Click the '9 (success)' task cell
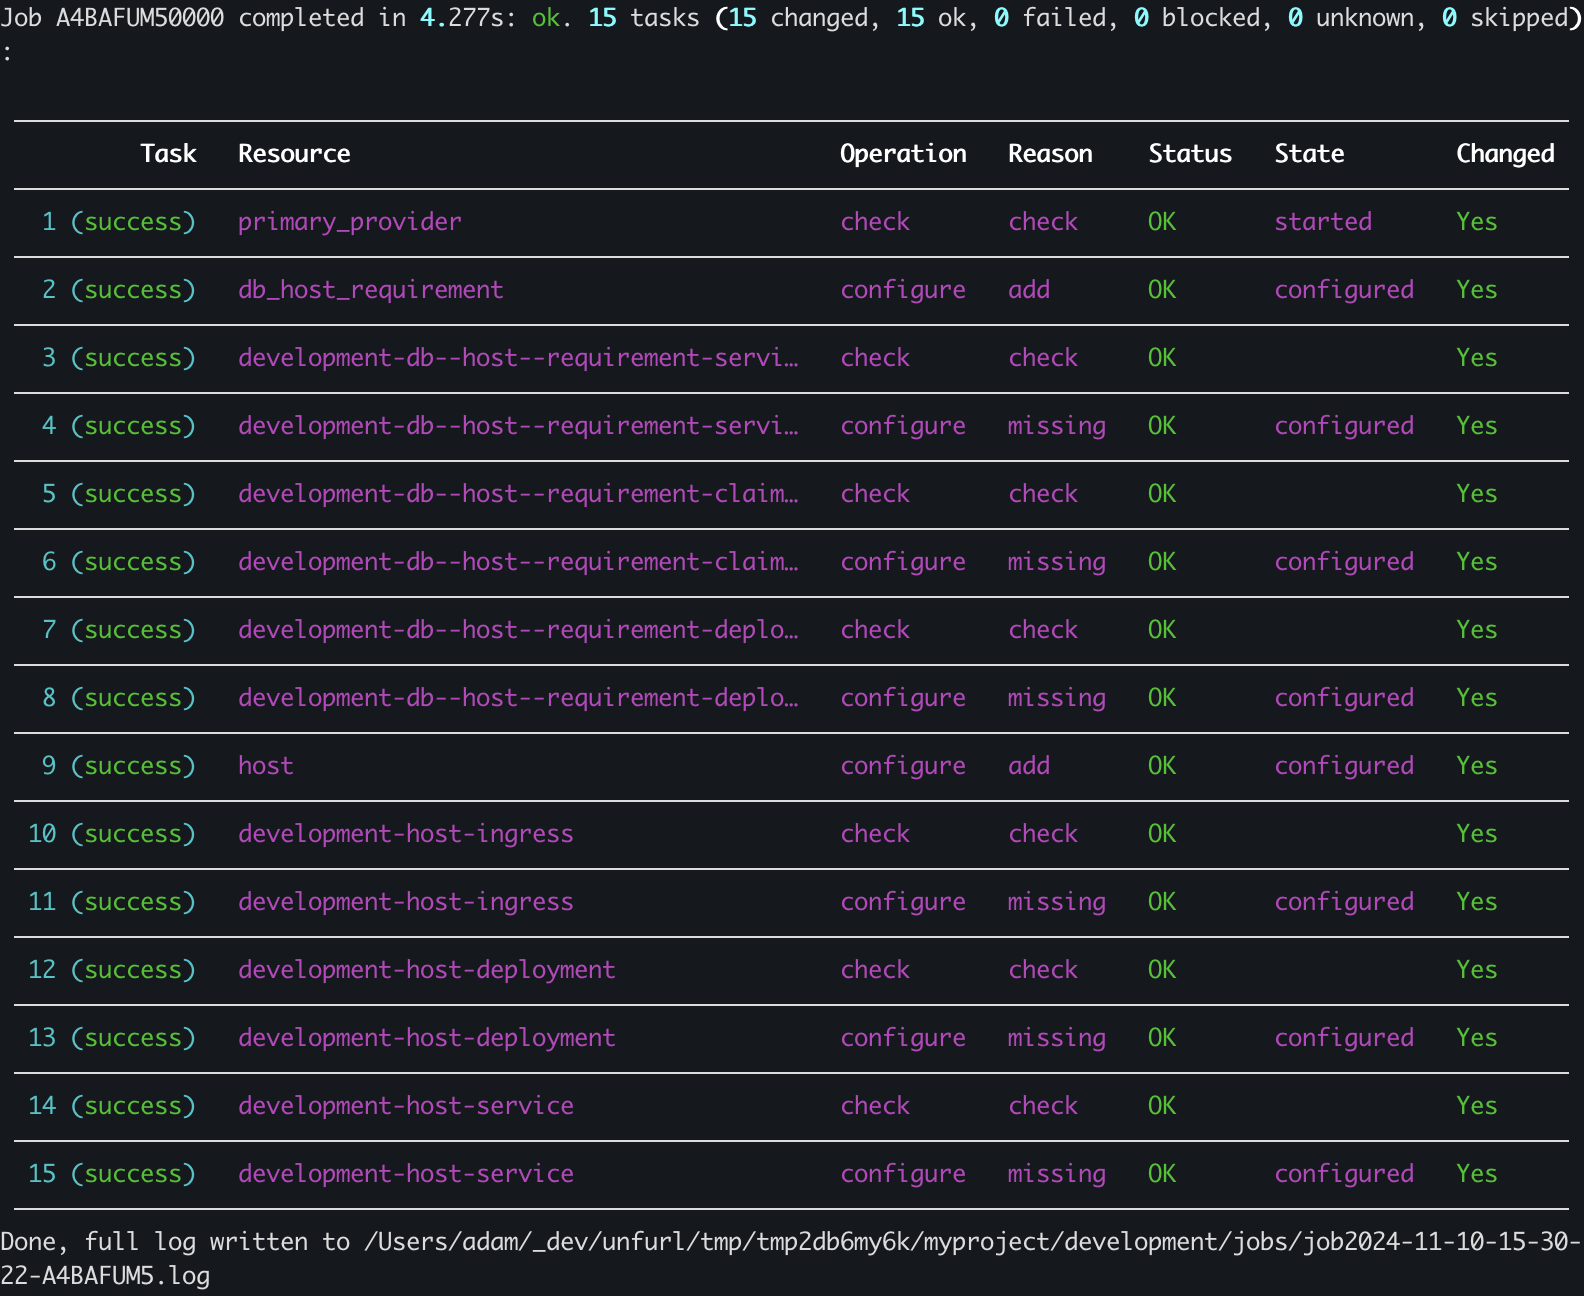The image size is (1584, 1296). click(119, 766)
